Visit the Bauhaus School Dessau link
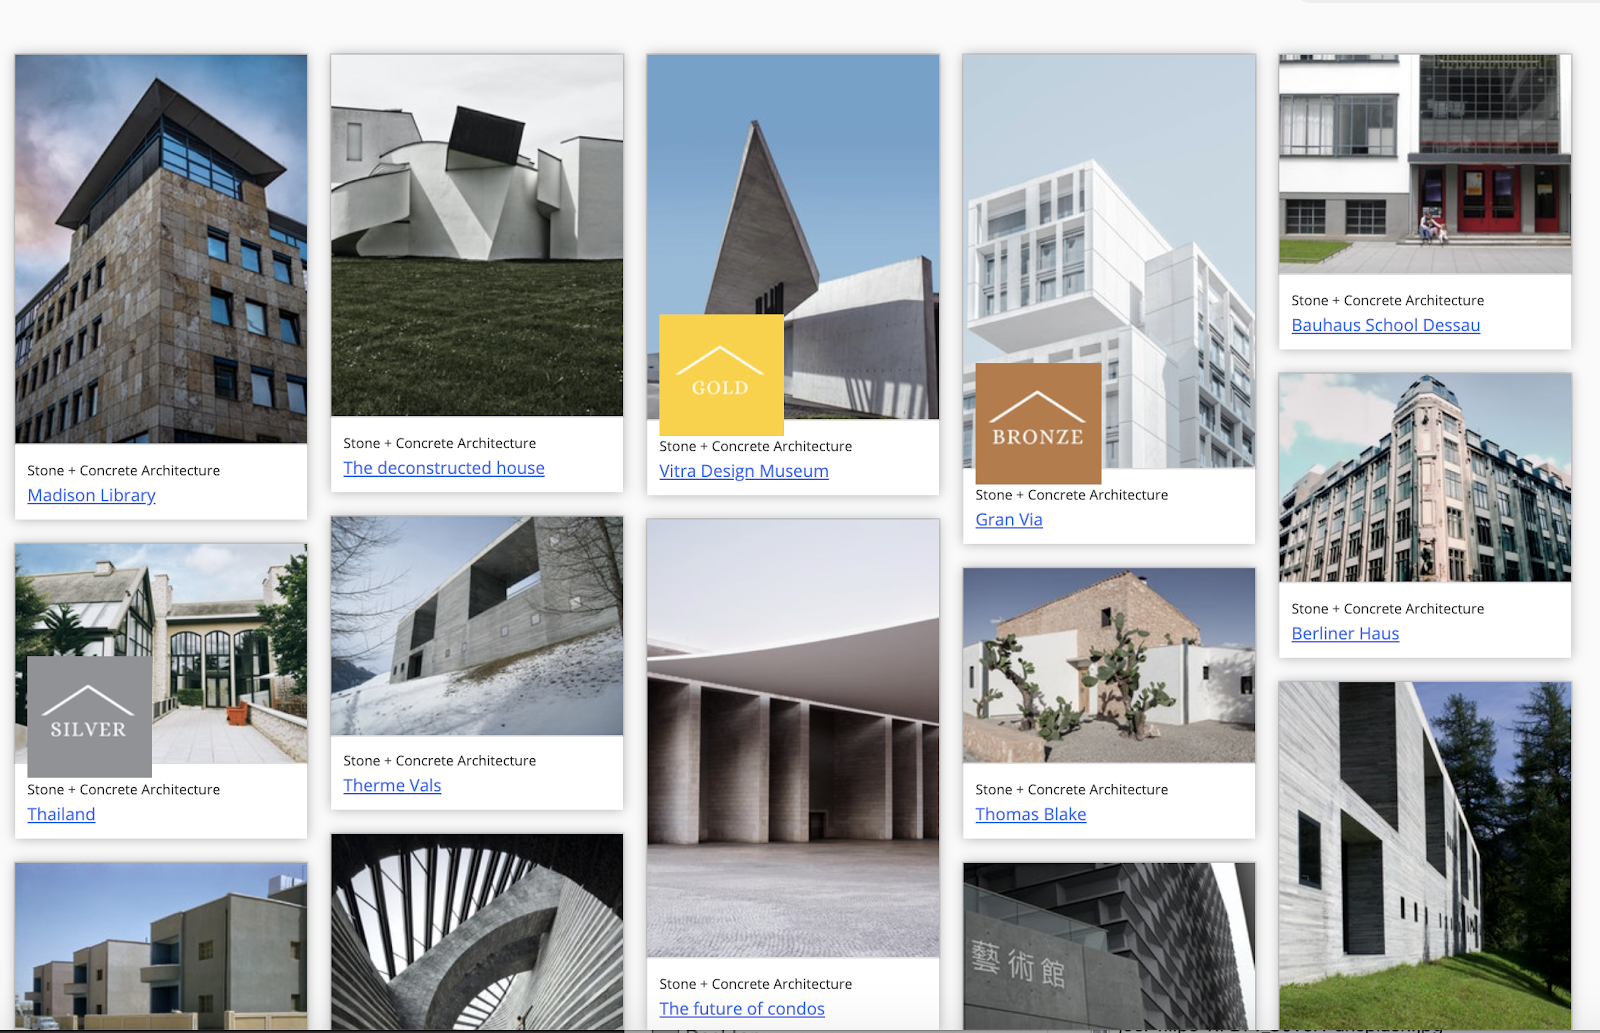 click(x=1385, y=325)
